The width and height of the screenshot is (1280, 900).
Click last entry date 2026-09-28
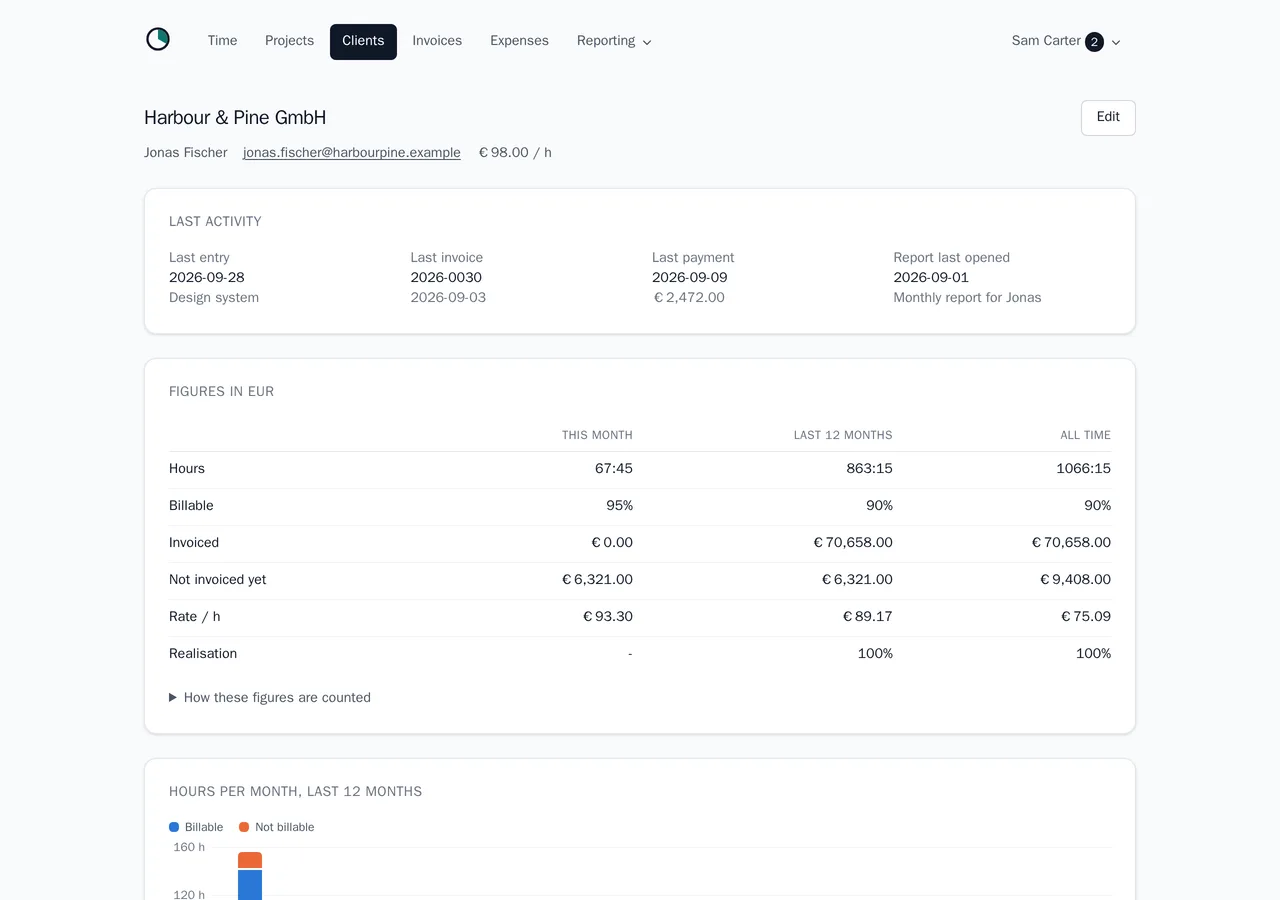pyautogui.click(x=207, y=278)
